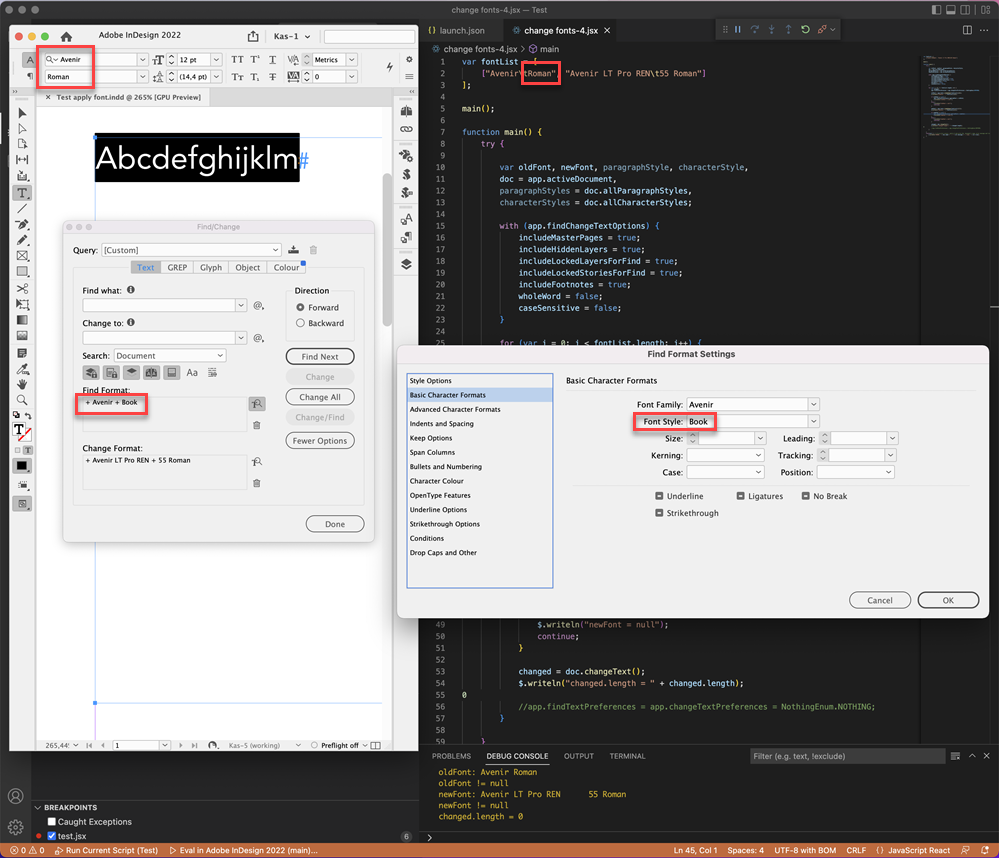Open the Search scope Document dropdown

[170, 355]
